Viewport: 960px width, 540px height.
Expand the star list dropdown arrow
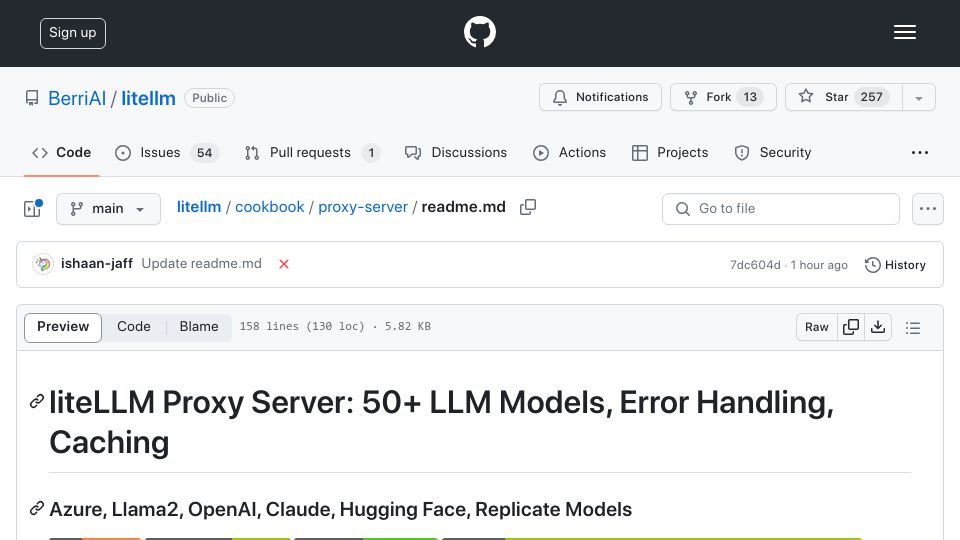(918, 98)
